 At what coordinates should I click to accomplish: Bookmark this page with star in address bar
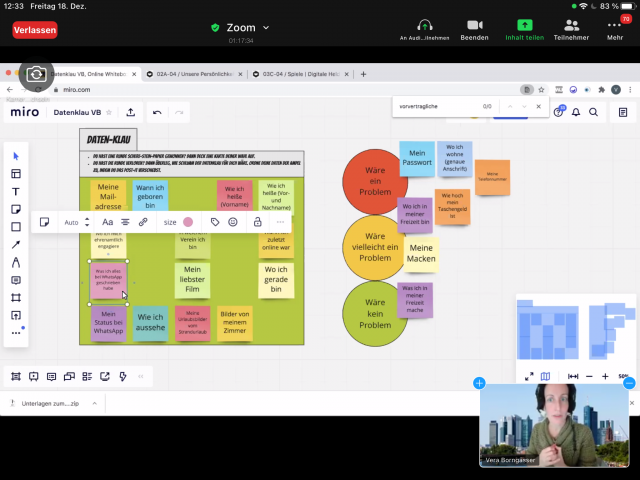pyautogui.click(x=541, y=90)
